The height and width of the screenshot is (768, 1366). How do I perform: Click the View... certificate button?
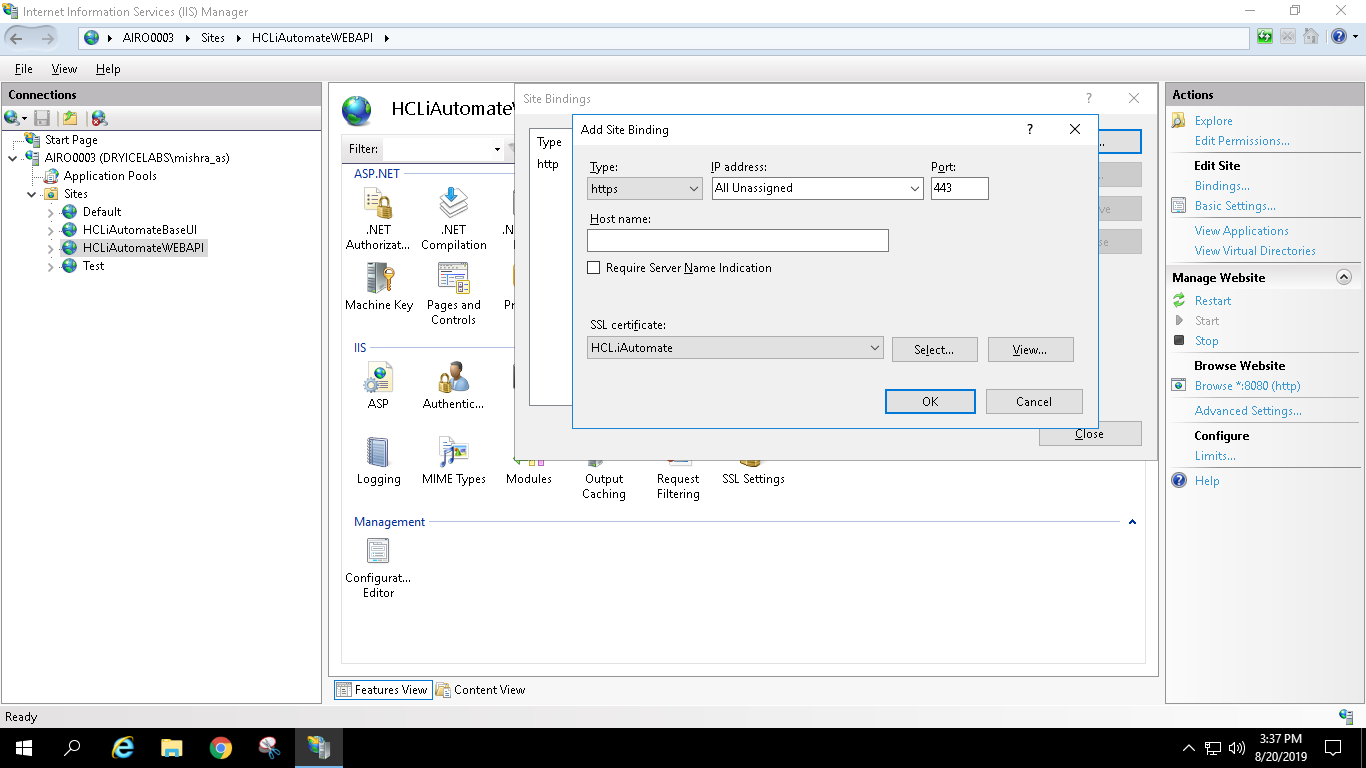tap(1030, 349)
